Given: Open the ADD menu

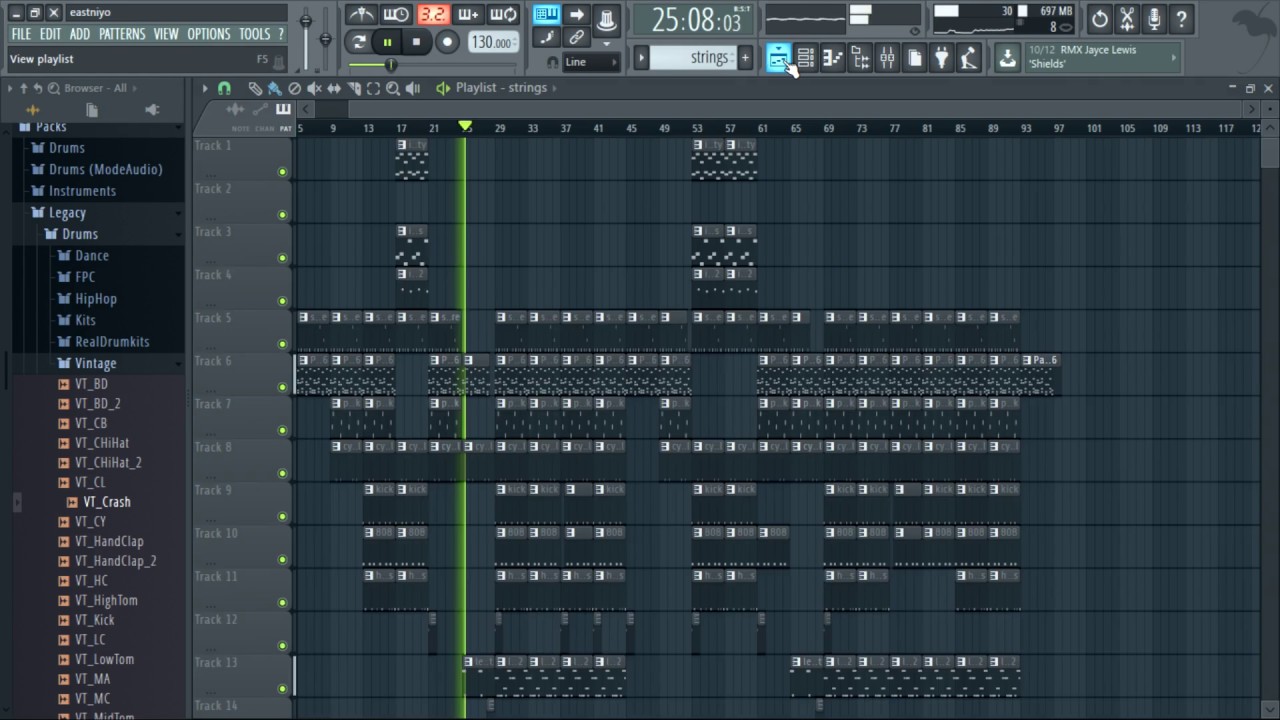Looking at the screenshot, I should (80, 34).
